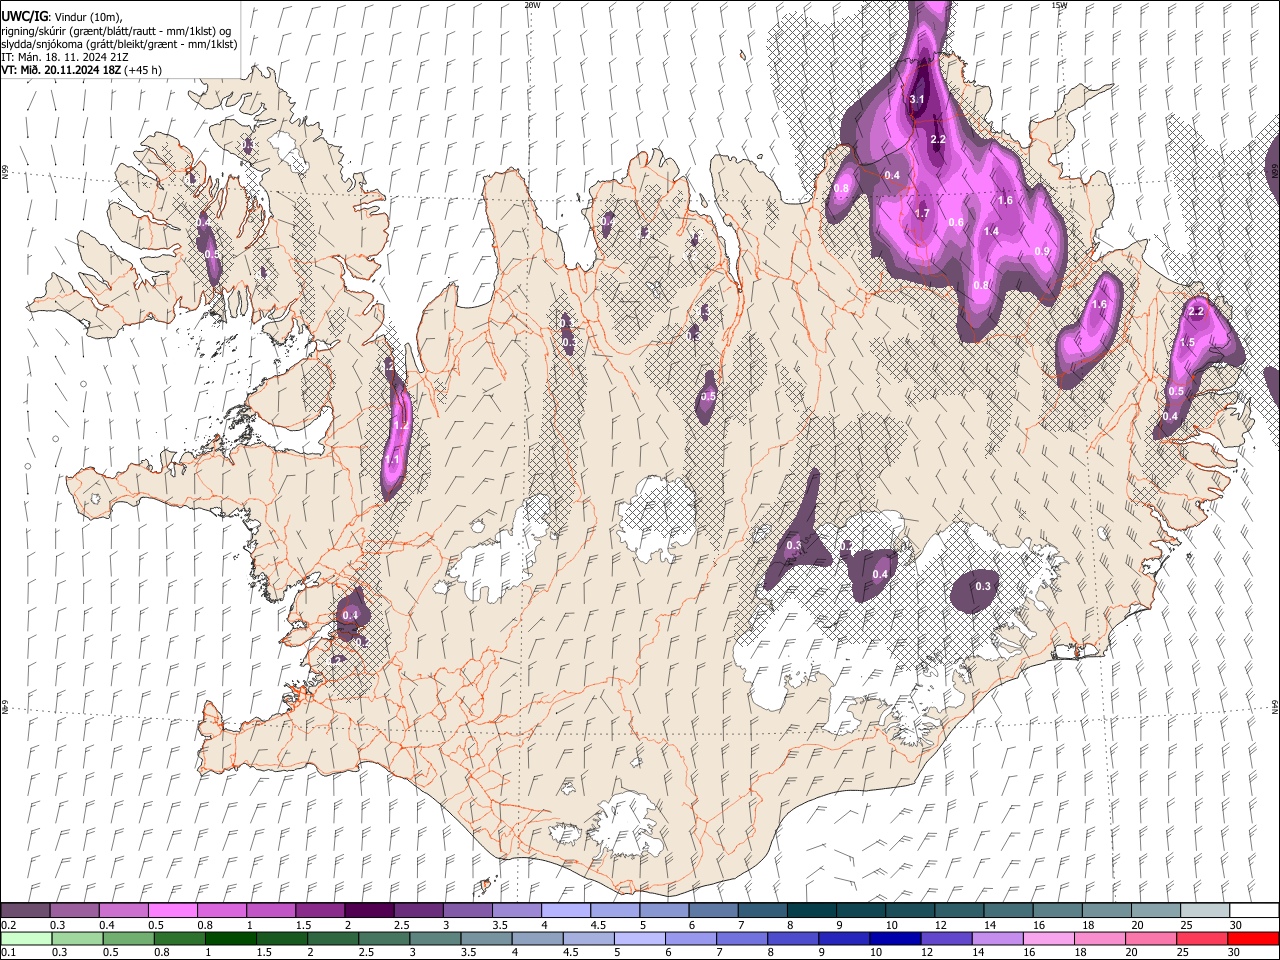
Task: Click upper legend swatch between 20 and 25
Action: [x=1157, y=910]
